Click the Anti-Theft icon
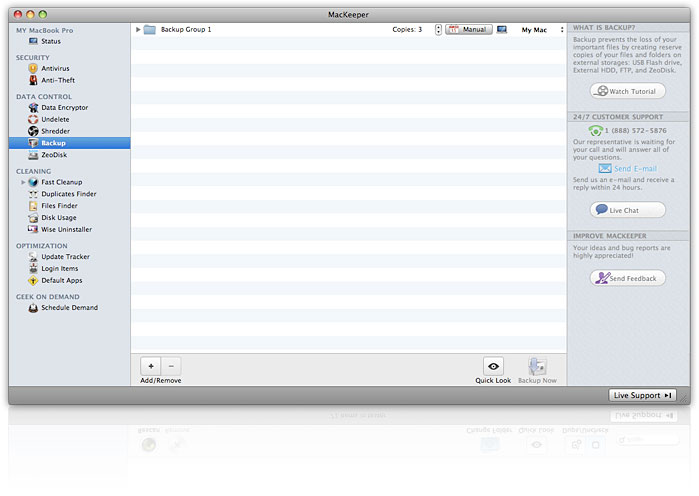 [33, 80]
